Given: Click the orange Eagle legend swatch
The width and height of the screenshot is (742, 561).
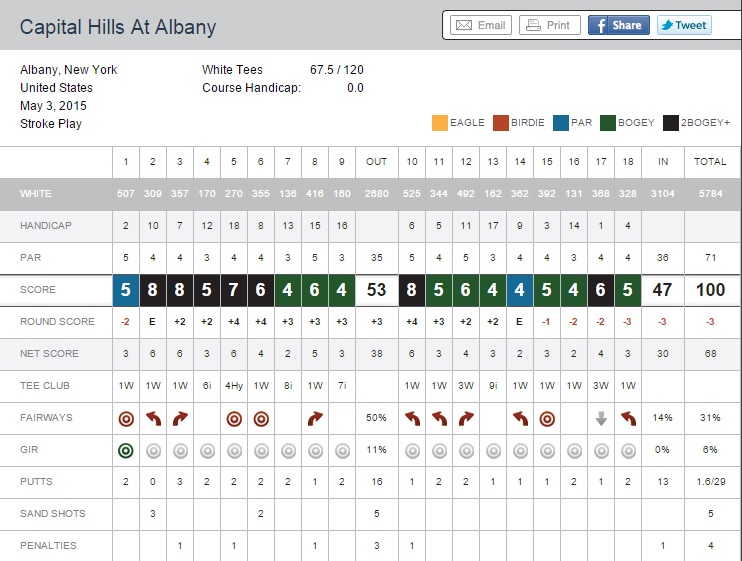Looking at the screenshot, I should (440, 123).
